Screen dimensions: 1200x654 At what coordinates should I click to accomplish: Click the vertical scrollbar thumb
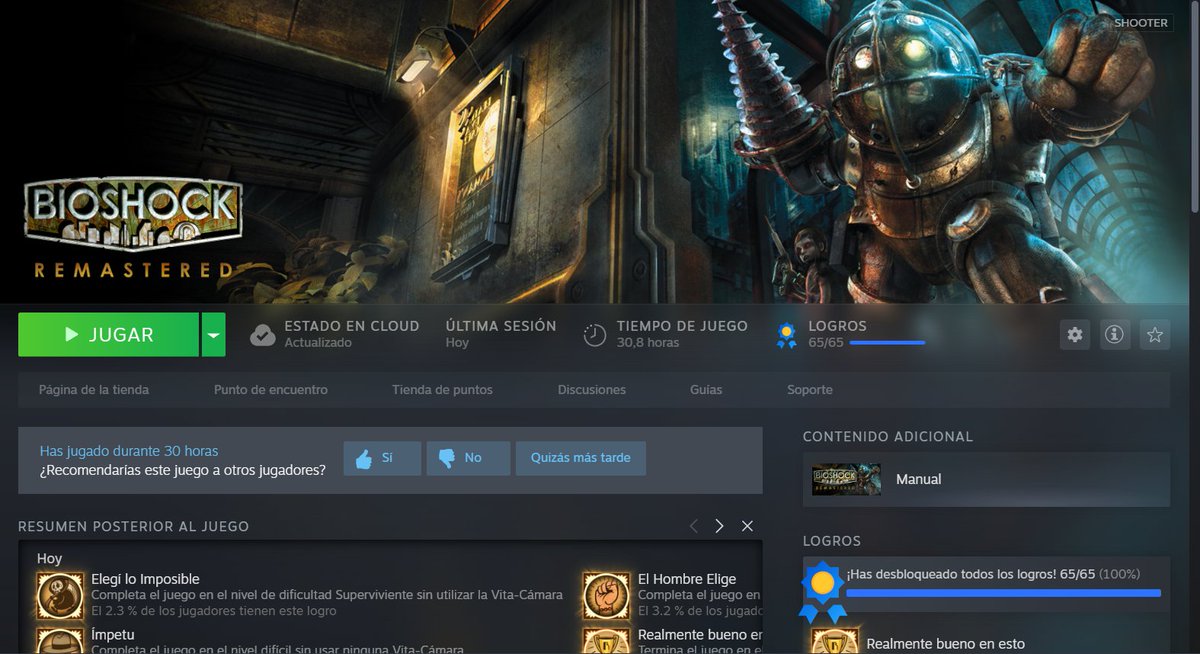1193,105
